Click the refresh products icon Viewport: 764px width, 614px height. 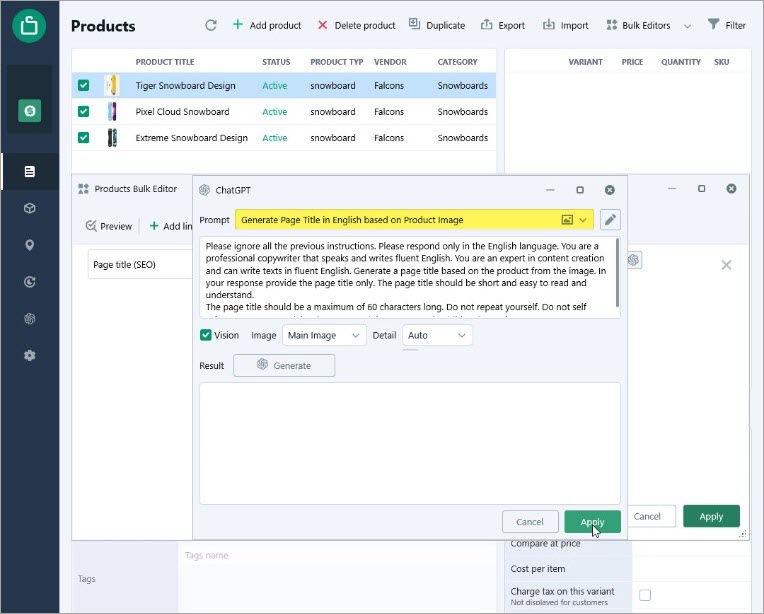pos(210,25)
